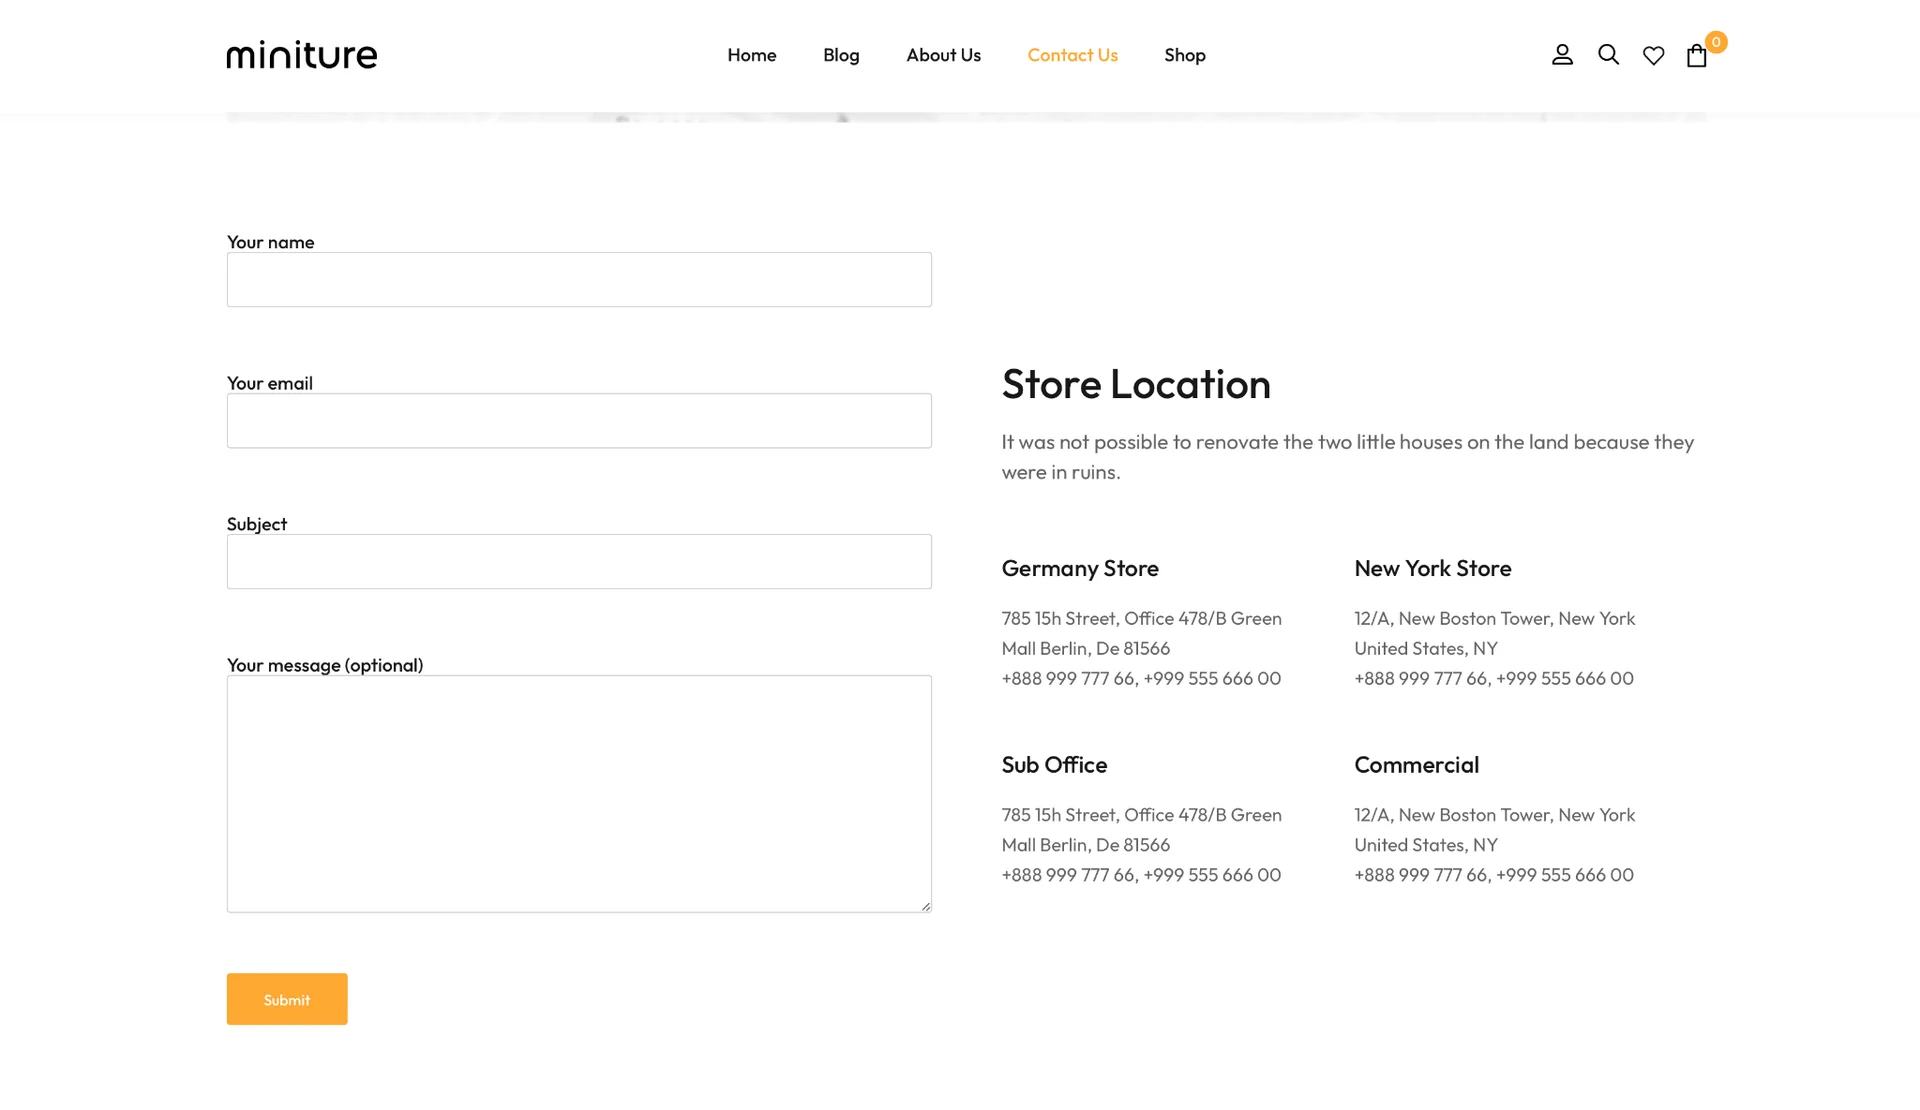Screen dimensions: 1920x1110
Task: Click the cart count badge
Action: click(x=1716, y=42)
